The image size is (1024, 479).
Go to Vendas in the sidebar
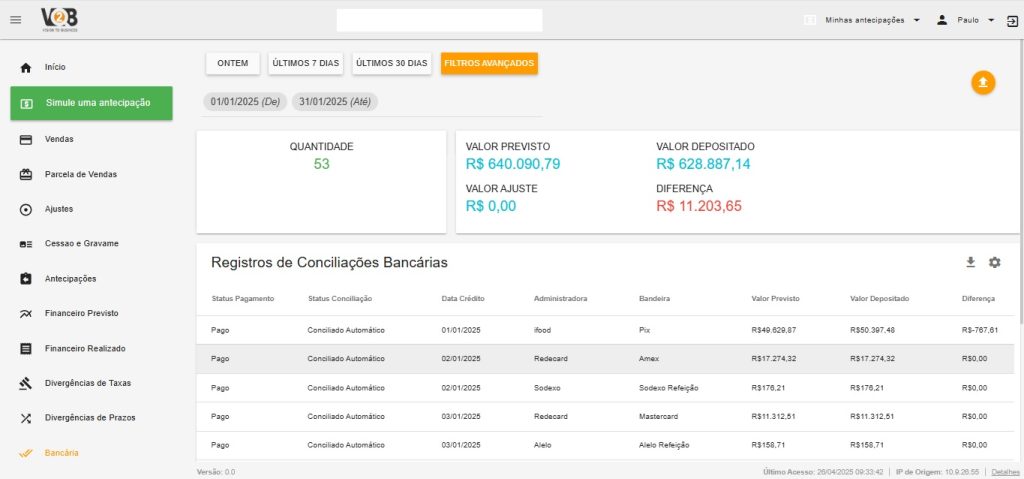[x=59, y=139]
